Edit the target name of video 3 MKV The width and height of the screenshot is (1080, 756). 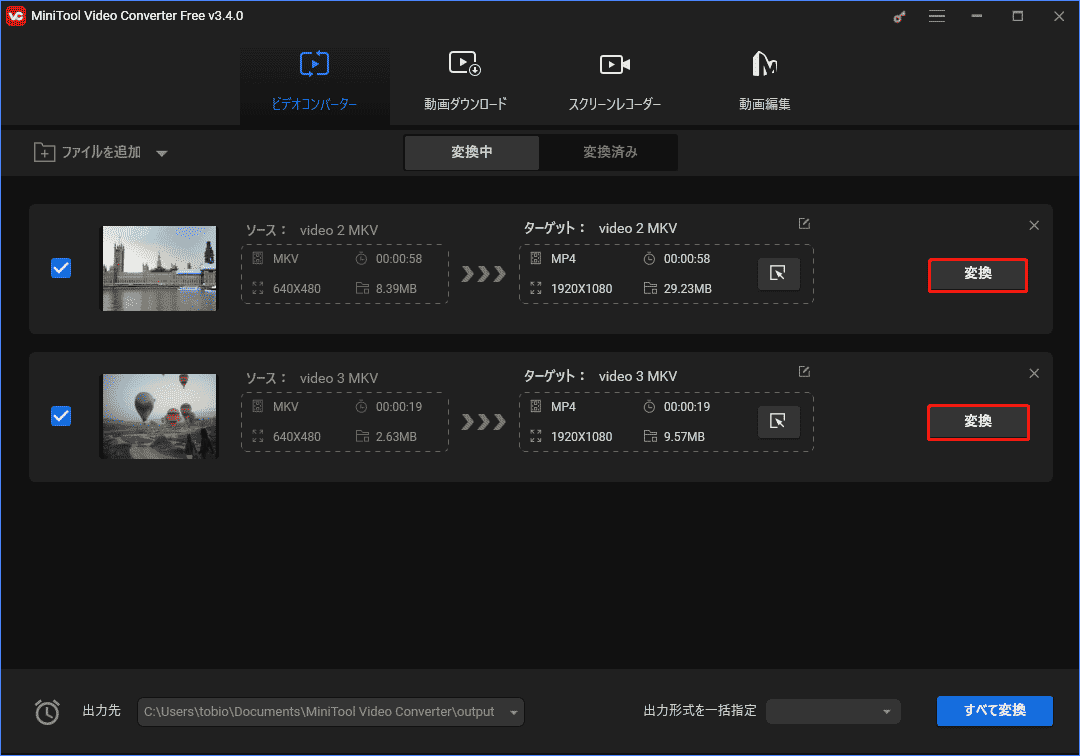(x=804, y=372)
